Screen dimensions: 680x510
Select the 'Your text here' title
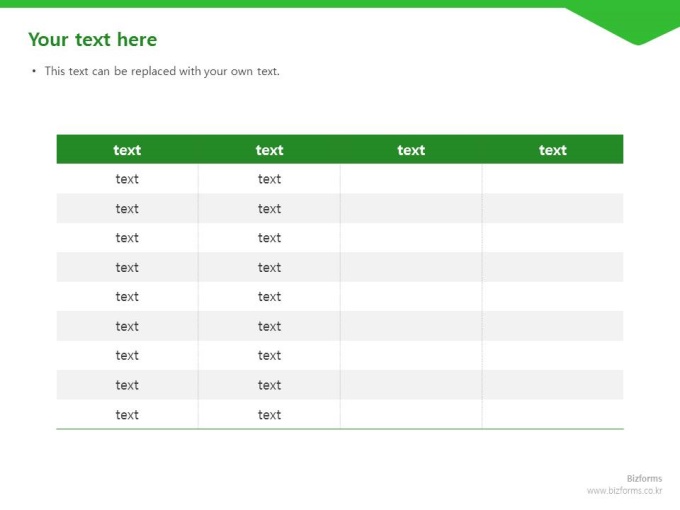[92, 39]
